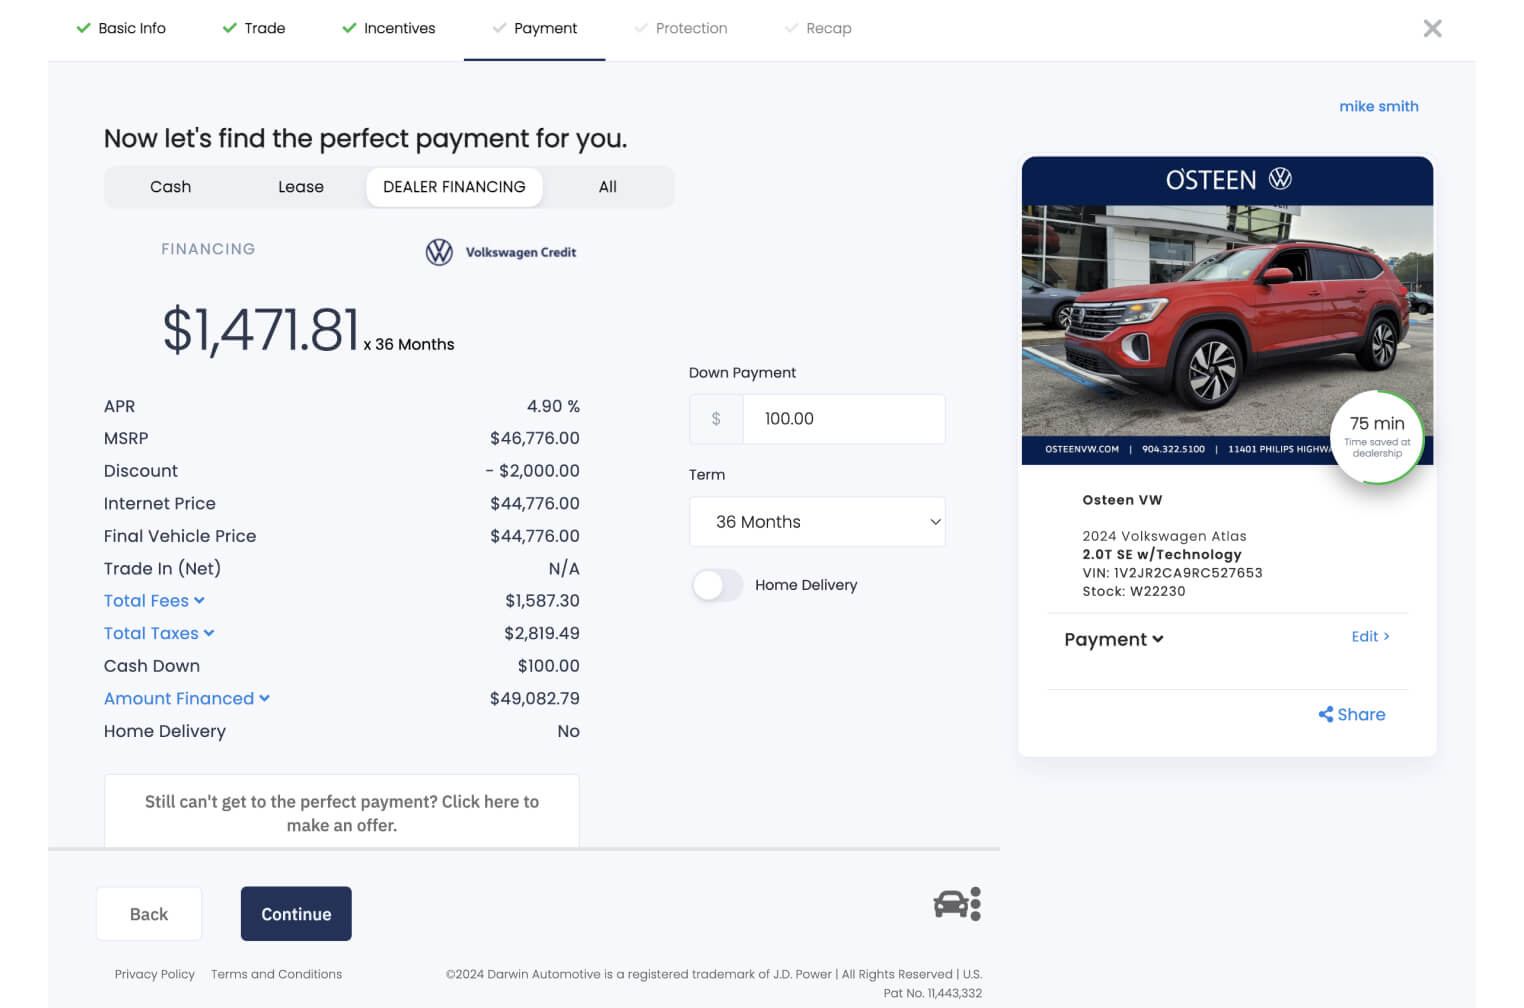Click the VIN 1V2JR2CA9RC527653 text
This screenshot has height=1008, width=1524.
click(1172, 573)
